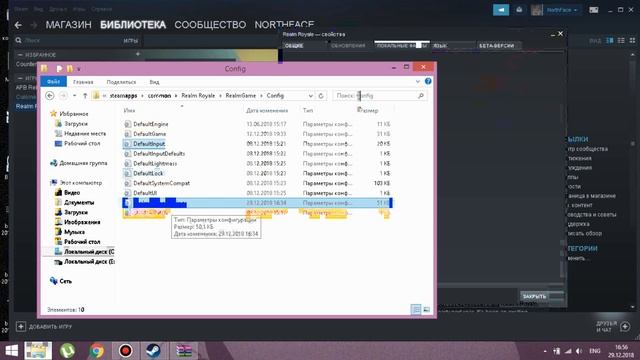Viewport: 640px width, 360px height.
Task: Open the БЕТА-ВЕРСИИ tab in properties
Action: pos(497,46)
